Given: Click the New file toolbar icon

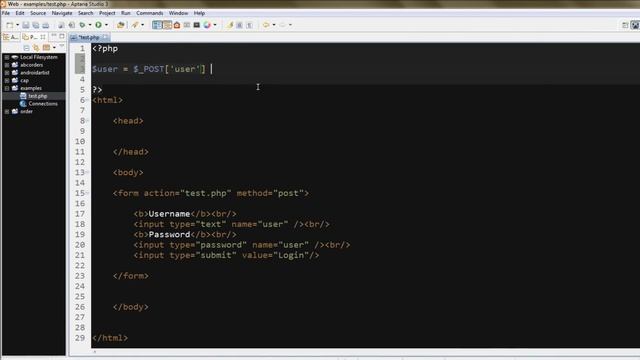Looking at the screenshot, I should pos(9,25).
